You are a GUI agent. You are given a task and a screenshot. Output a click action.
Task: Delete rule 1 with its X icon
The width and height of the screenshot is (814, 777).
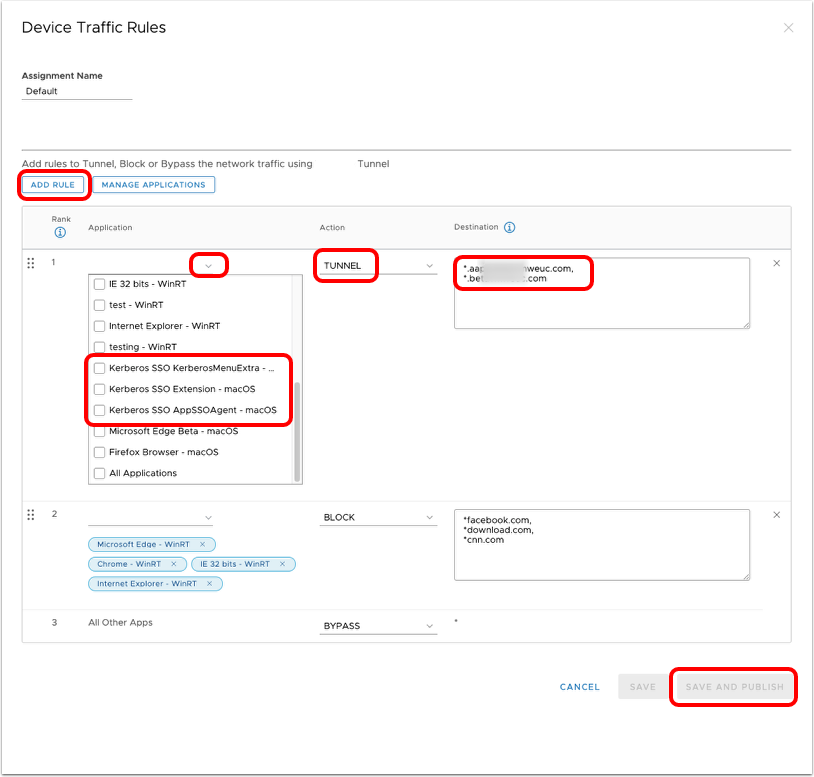pos(777,263)
